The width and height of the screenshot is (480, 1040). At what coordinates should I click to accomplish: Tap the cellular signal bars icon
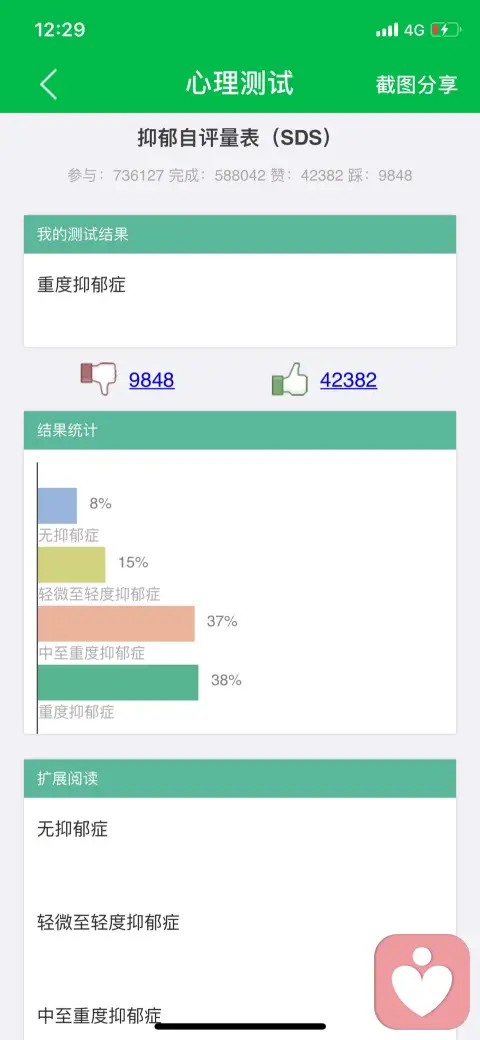click(387, 30)
